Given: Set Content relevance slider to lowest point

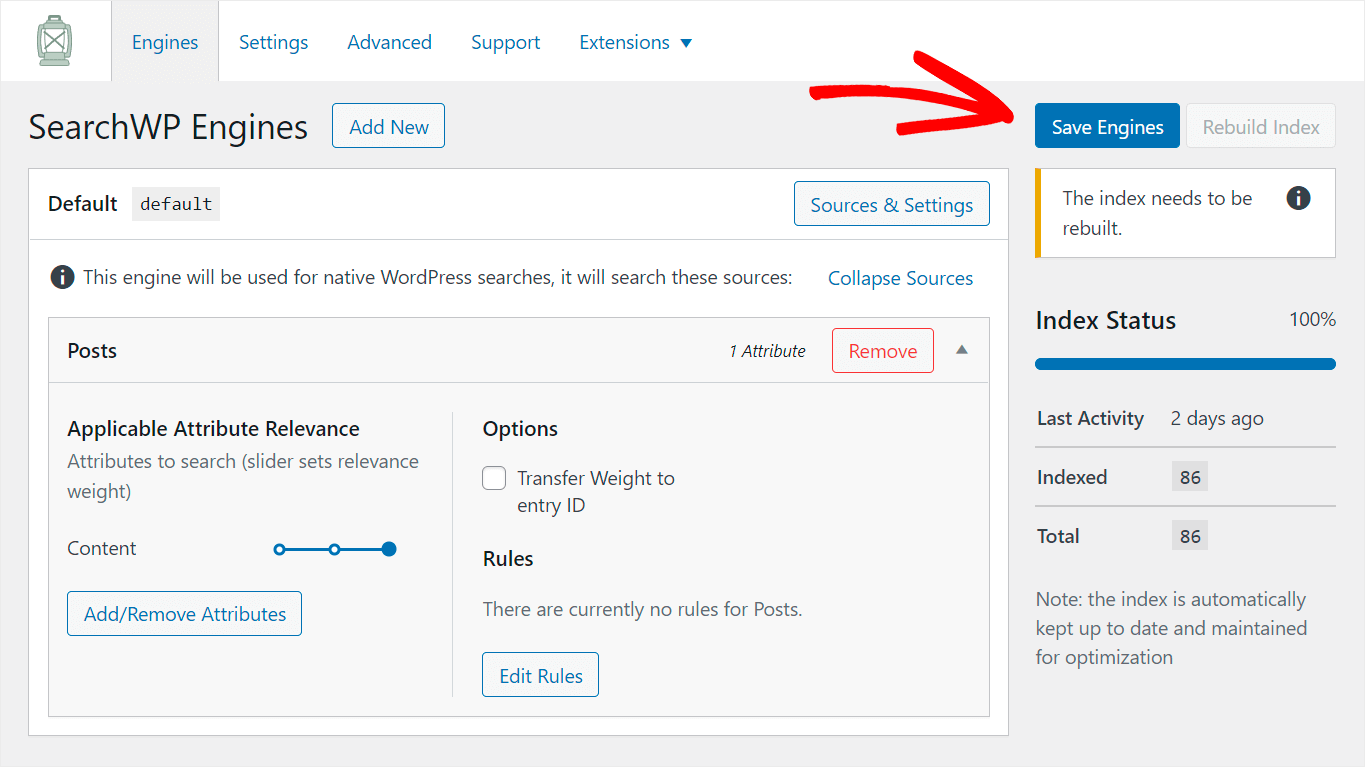Looking at the screenshot, I should [x=280, y=549].
